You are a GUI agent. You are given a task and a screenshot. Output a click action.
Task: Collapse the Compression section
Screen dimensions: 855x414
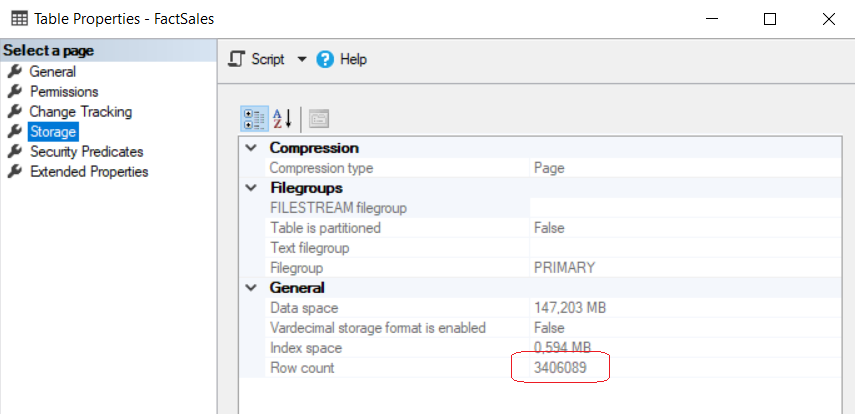click(x=251, y=148)
